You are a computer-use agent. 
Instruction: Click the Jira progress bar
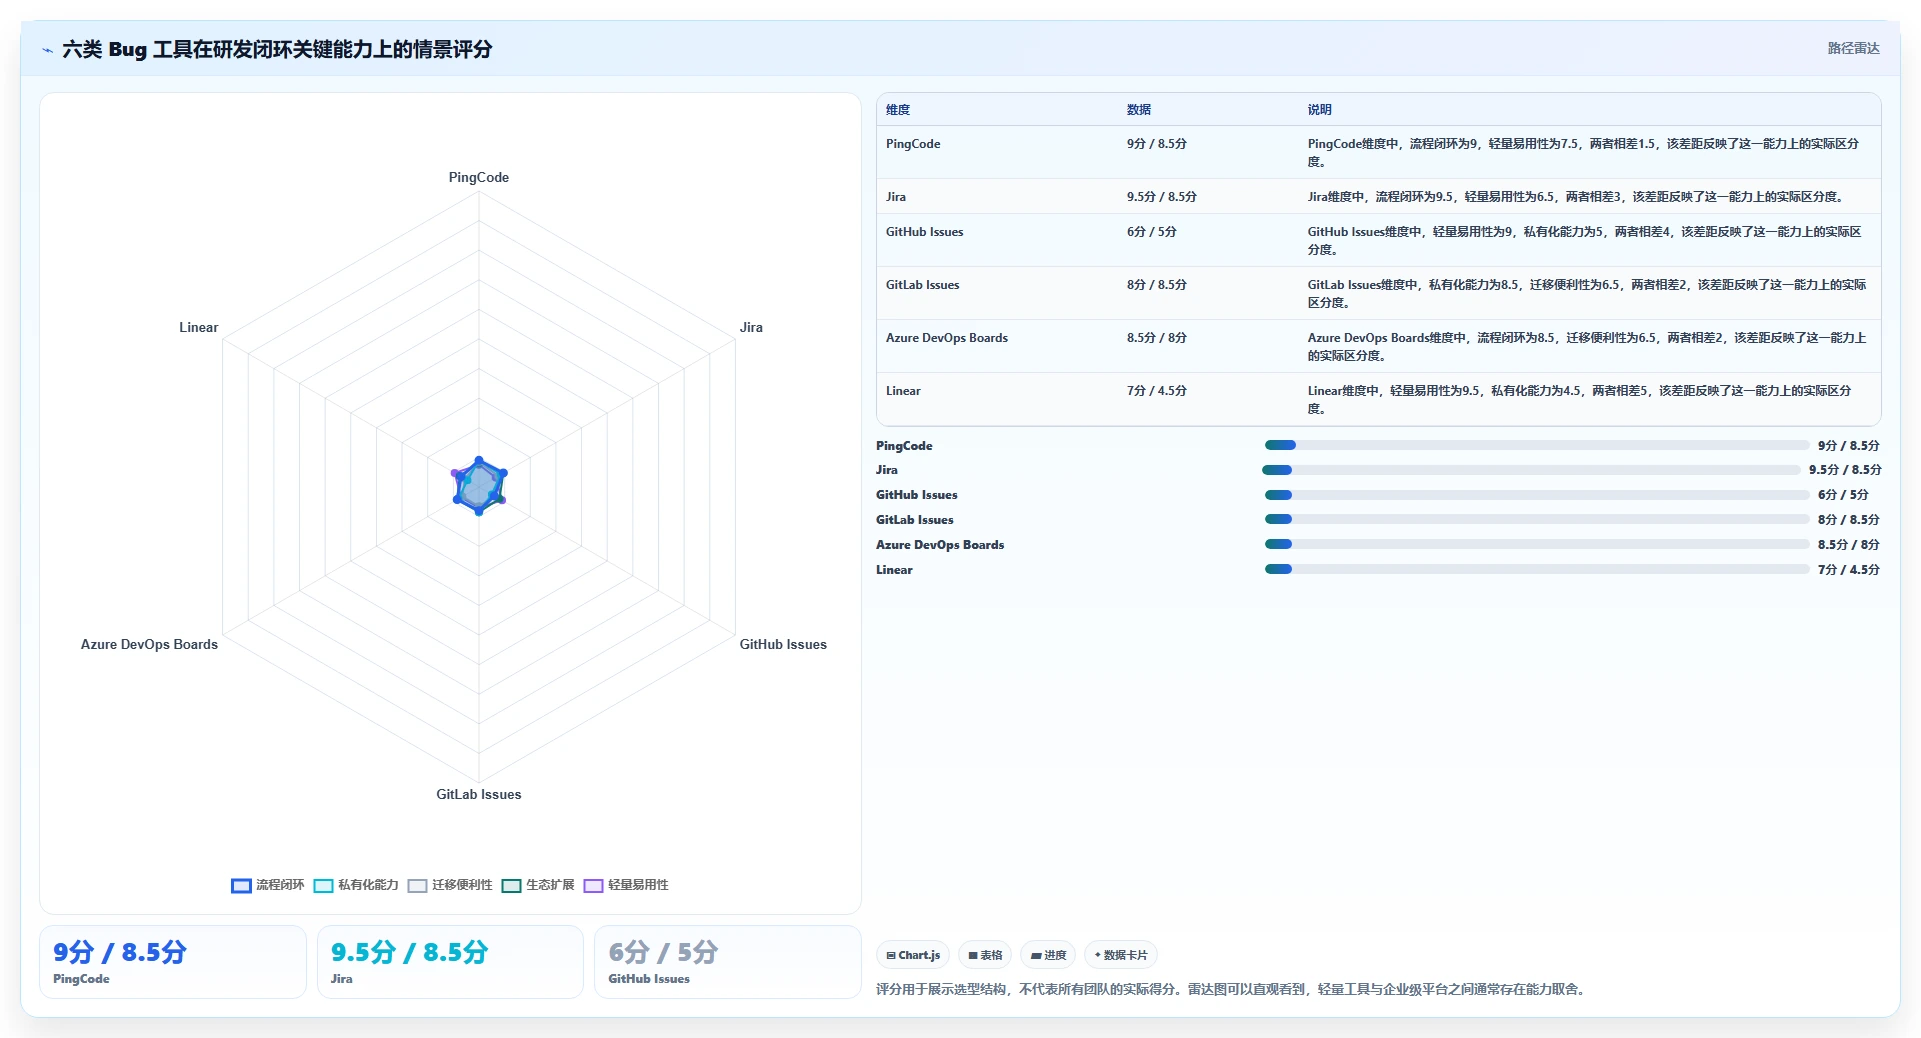pos(1531,470)
